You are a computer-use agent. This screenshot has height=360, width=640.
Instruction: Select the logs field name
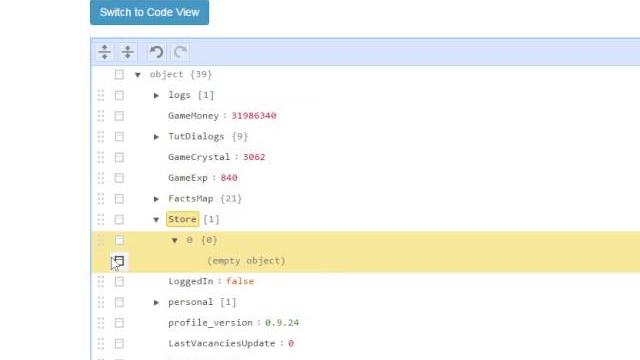[179, 95]
